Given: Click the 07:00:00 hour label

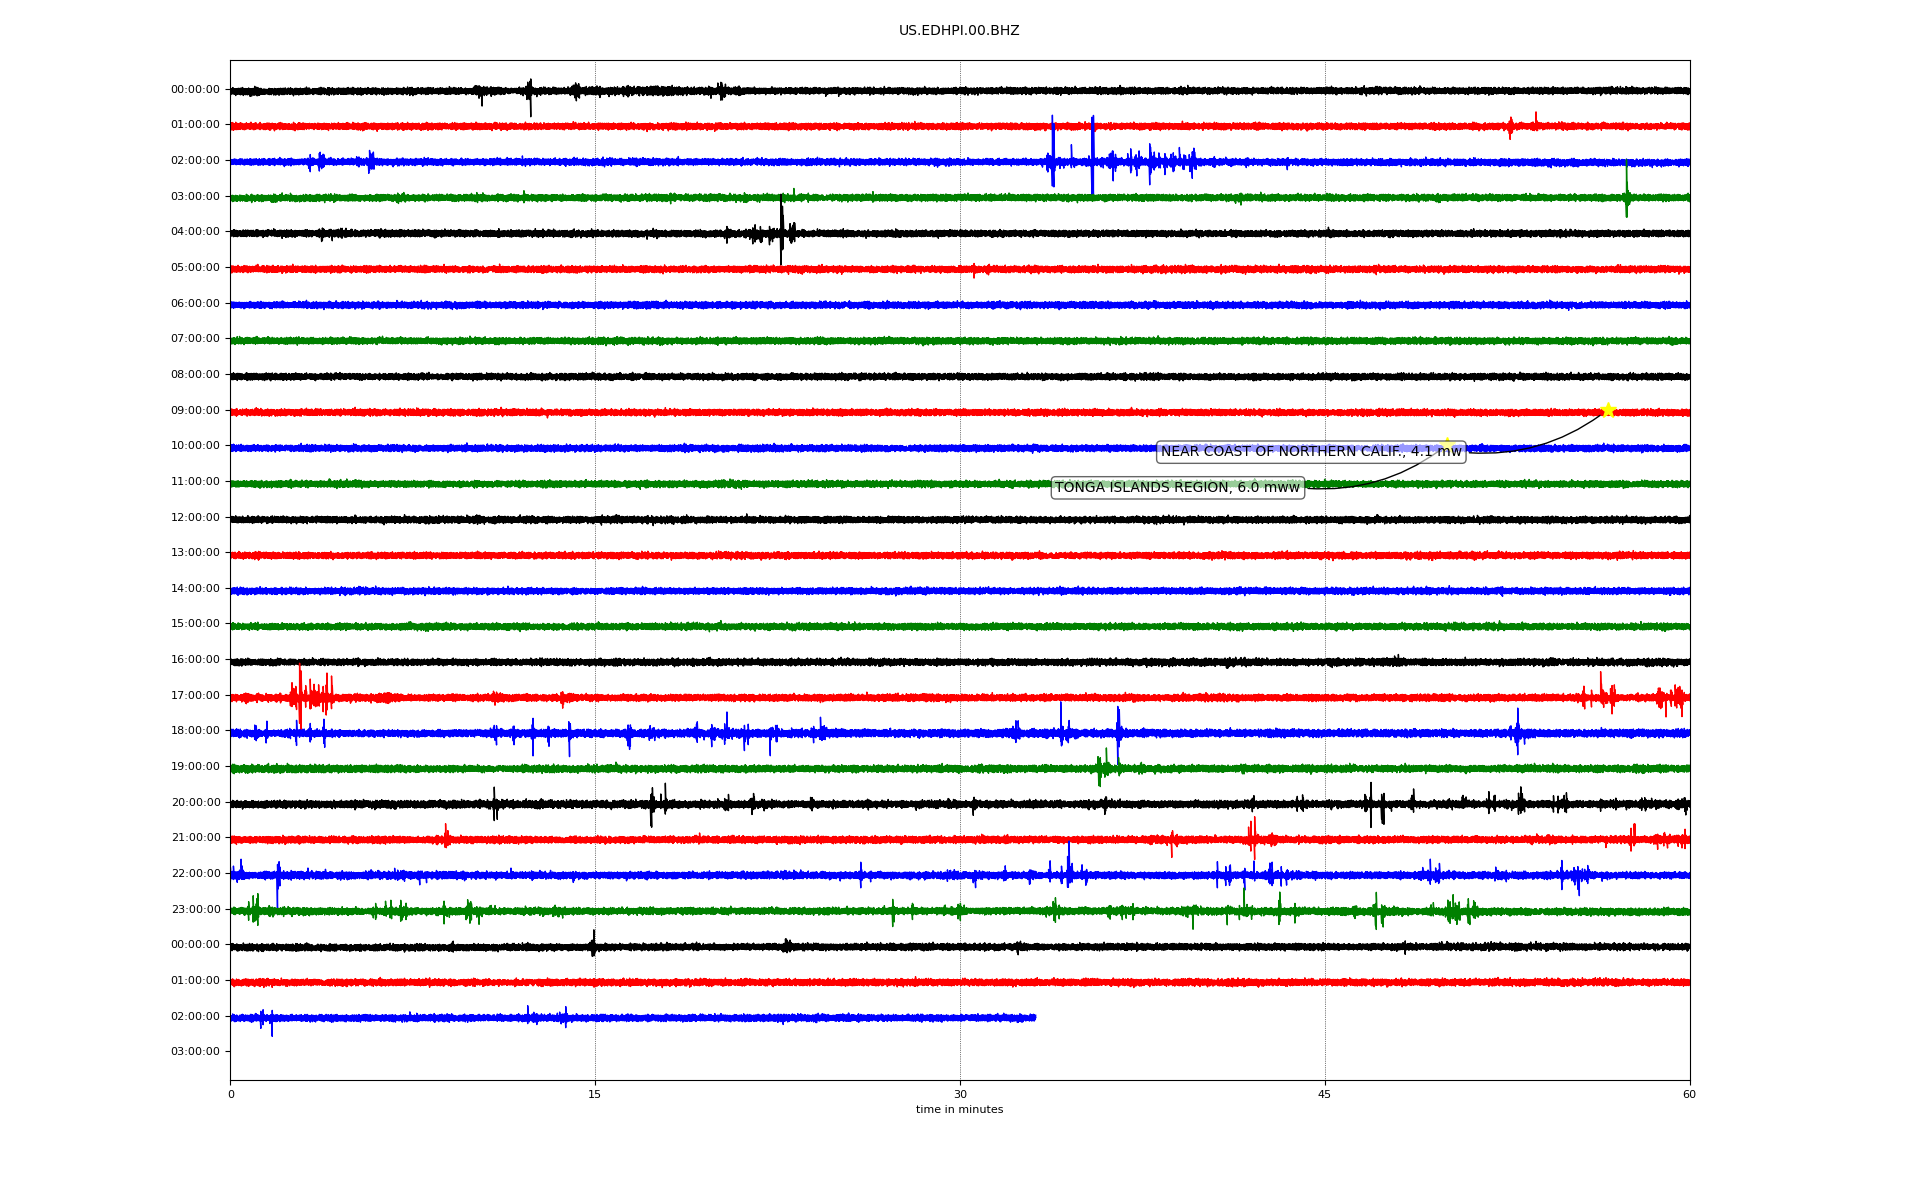Looking at the screenshot, I should [195, 339].
